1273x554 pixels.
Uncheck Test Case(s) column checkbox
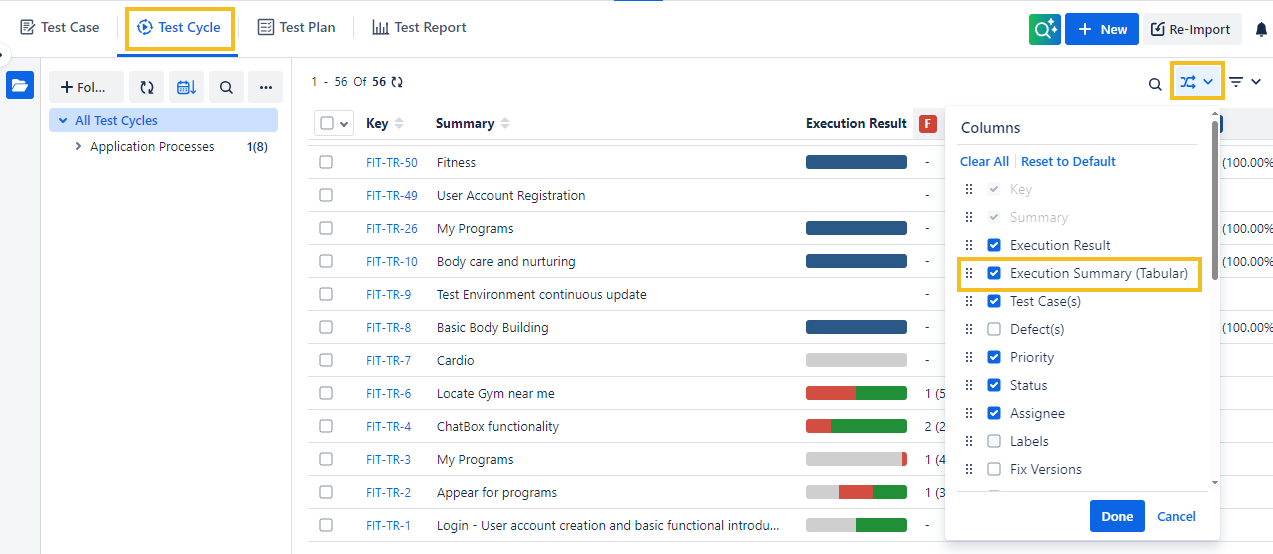click(994, 301)
